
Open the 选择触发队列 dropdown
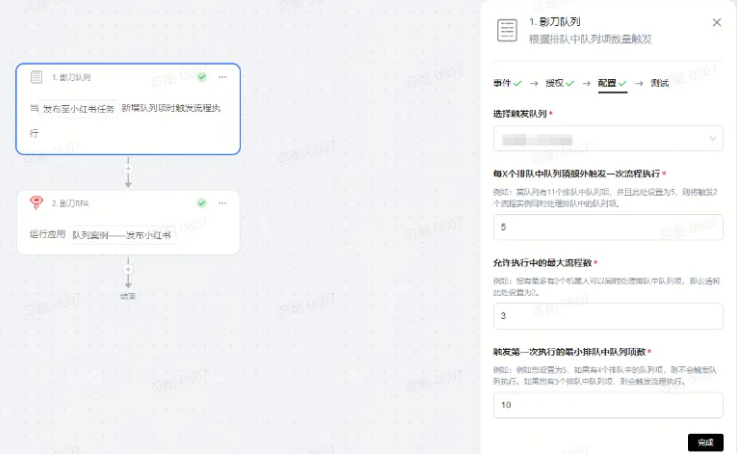tap(608, 139)
